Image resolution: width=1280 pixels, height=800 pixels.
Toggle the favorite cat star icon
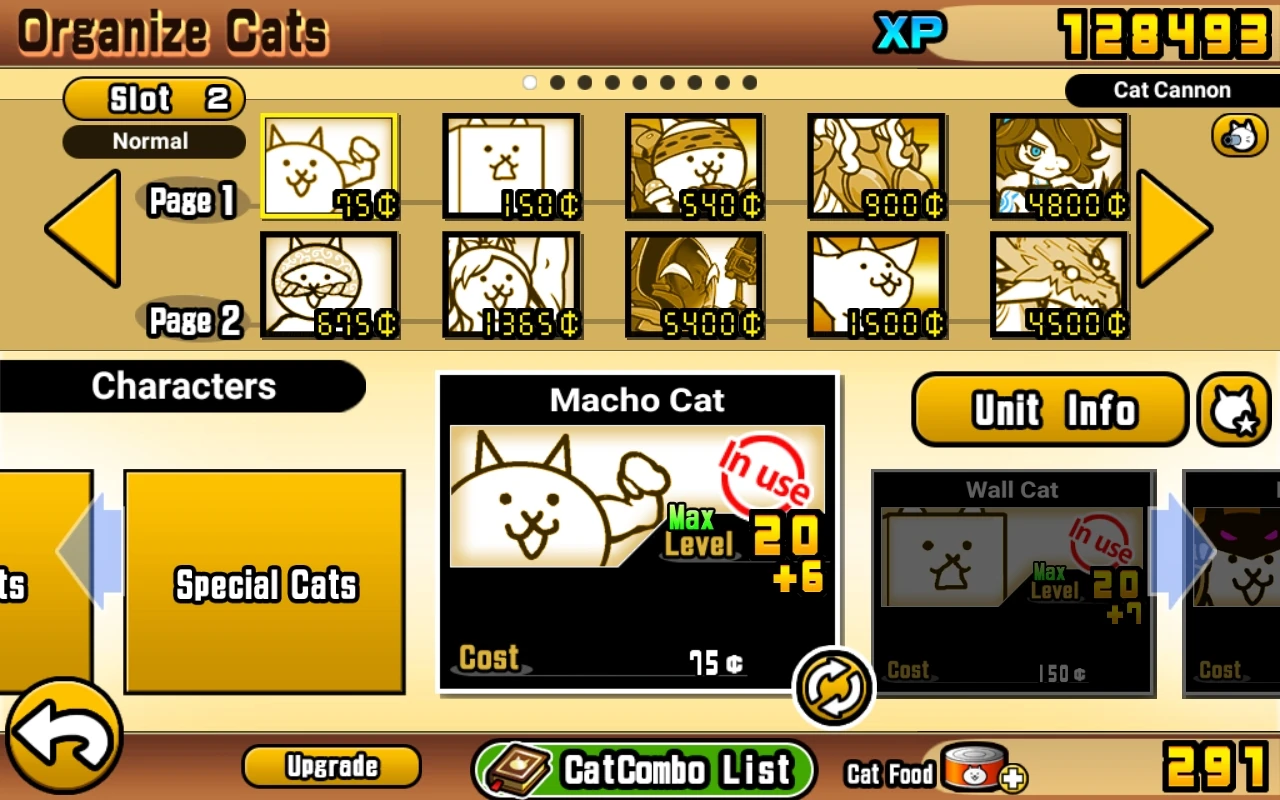coord(1234,410)
